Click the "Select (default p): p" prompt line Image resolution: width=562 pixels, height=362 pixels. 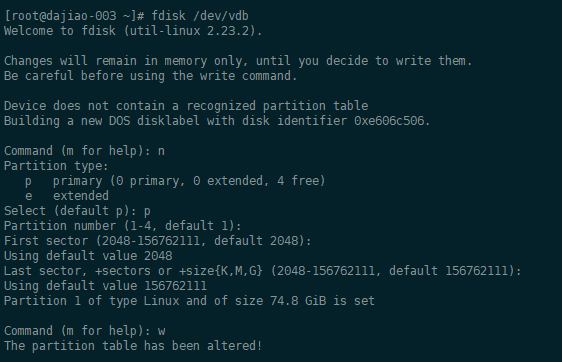pyautogui.click(x=77, y=211)
